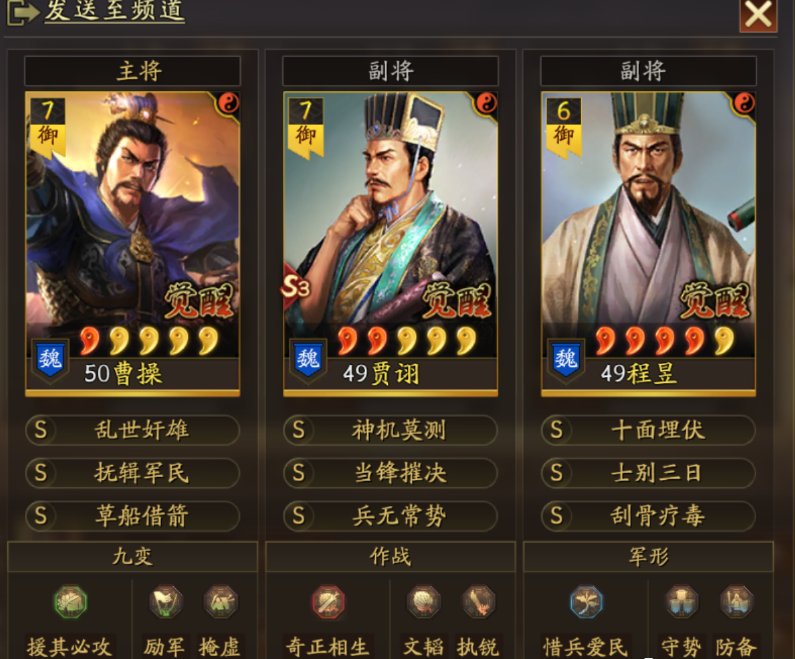Click the 援其必攻 formation icon
The width and height of the screenshot is (795, 659).
(x=70, y=602)
